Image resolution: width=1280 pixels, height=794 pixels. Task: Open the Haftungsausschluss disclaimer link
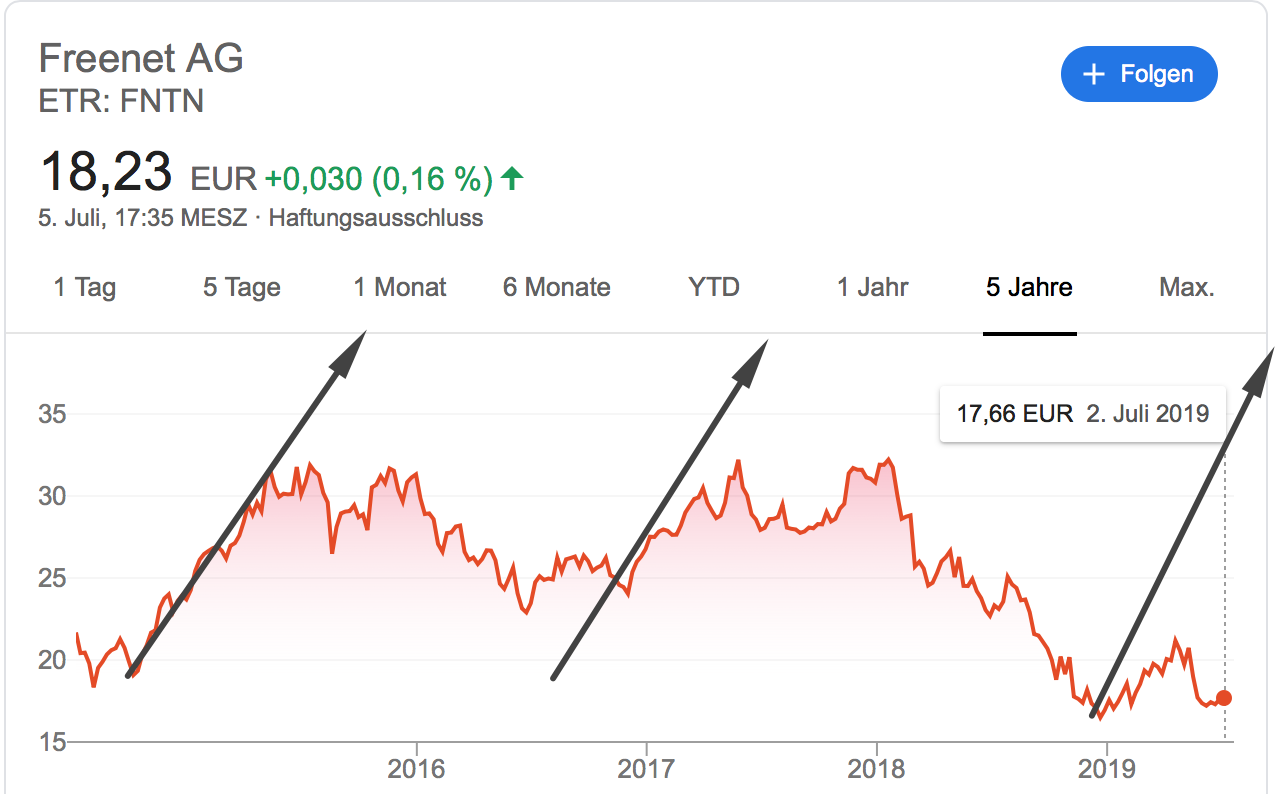[x=376, y=217]
